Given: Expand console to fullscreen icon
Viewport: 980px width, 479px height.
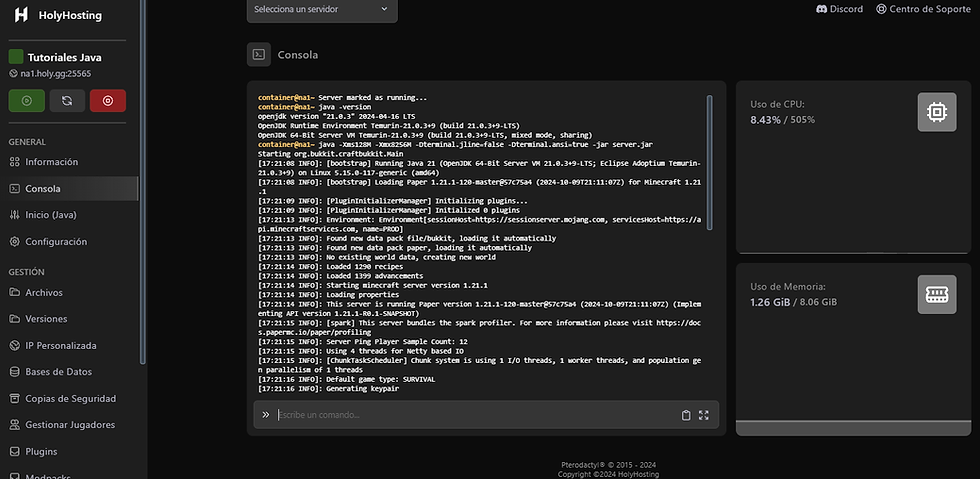Looking at the screenshot, I should coord(704,415).
